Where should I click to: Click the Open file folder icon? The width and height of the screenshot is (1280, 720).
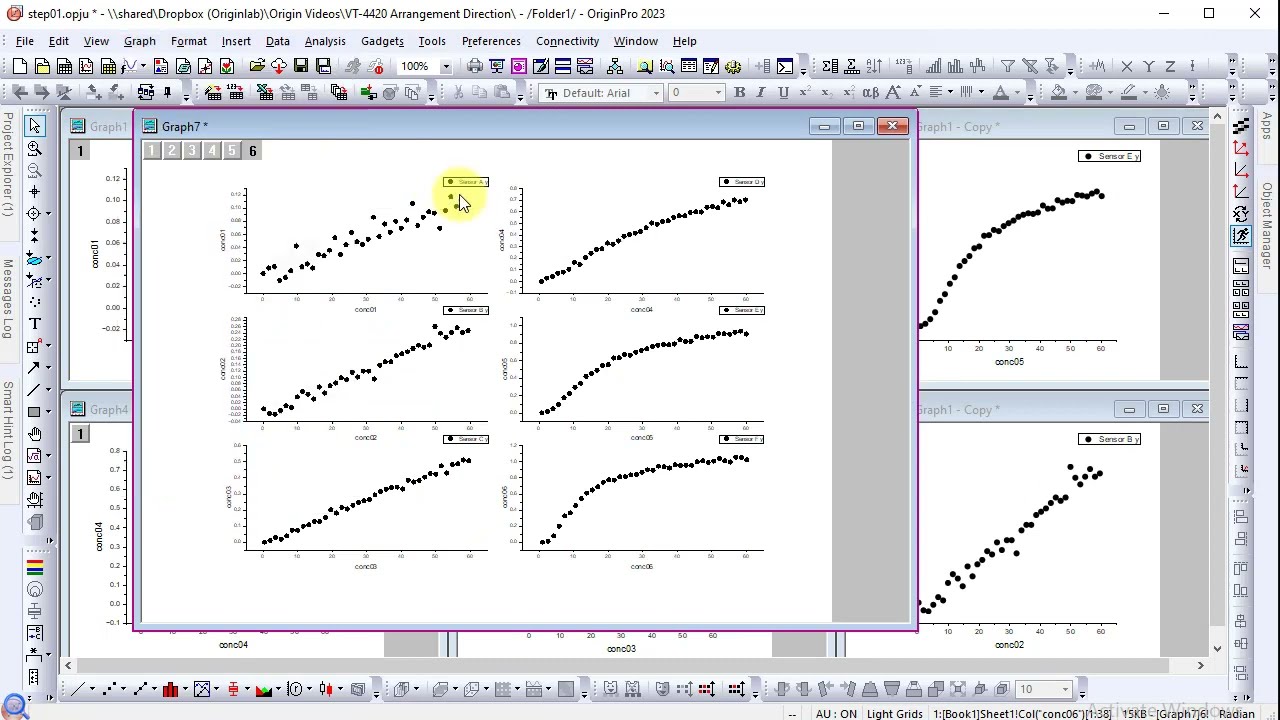[x=257, y=66]
